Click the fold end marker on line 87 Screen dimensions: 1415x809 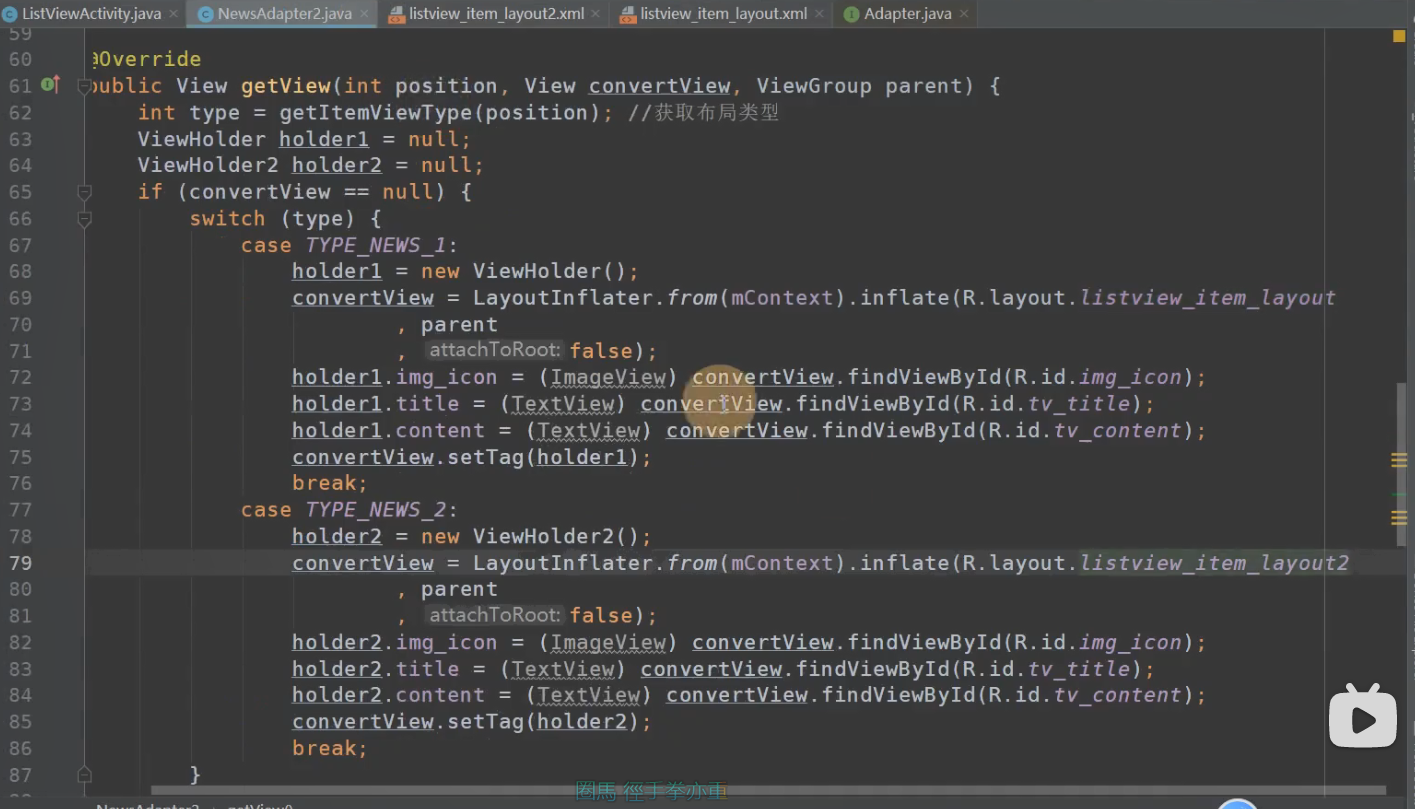click(84, 774)
